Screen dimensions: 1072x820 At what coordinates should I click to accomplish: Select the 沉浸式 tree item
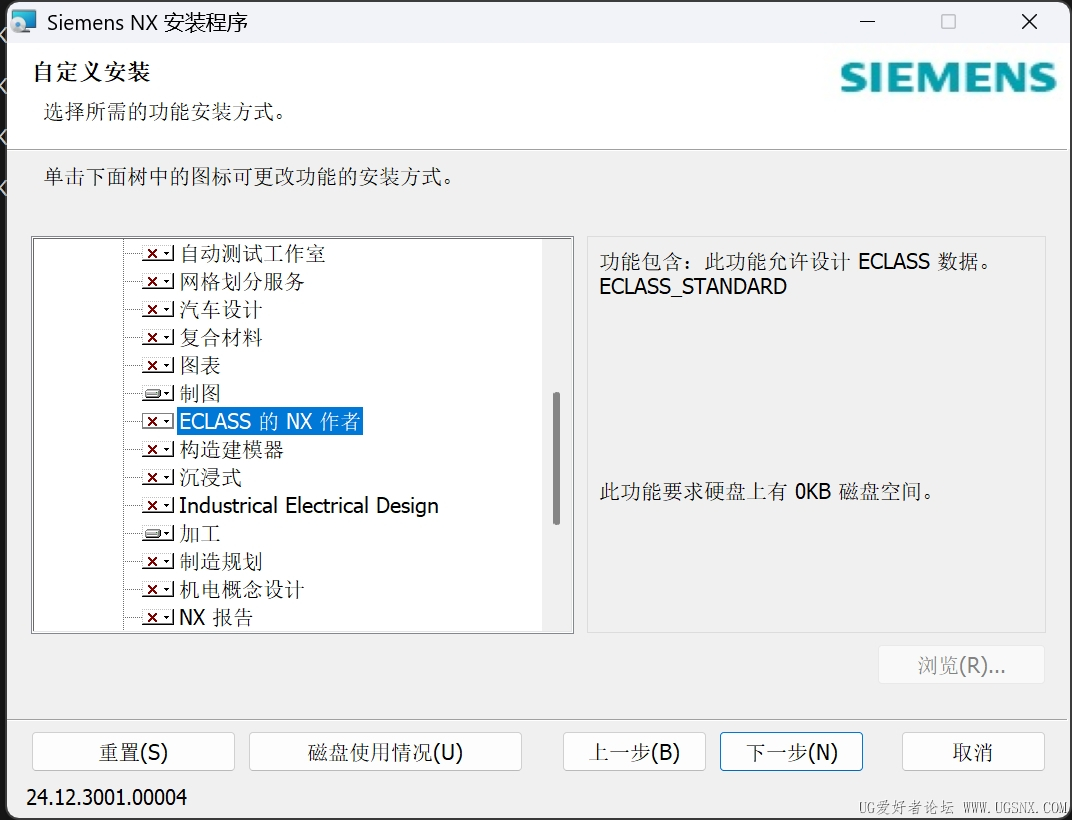click(x=211, y=477)
